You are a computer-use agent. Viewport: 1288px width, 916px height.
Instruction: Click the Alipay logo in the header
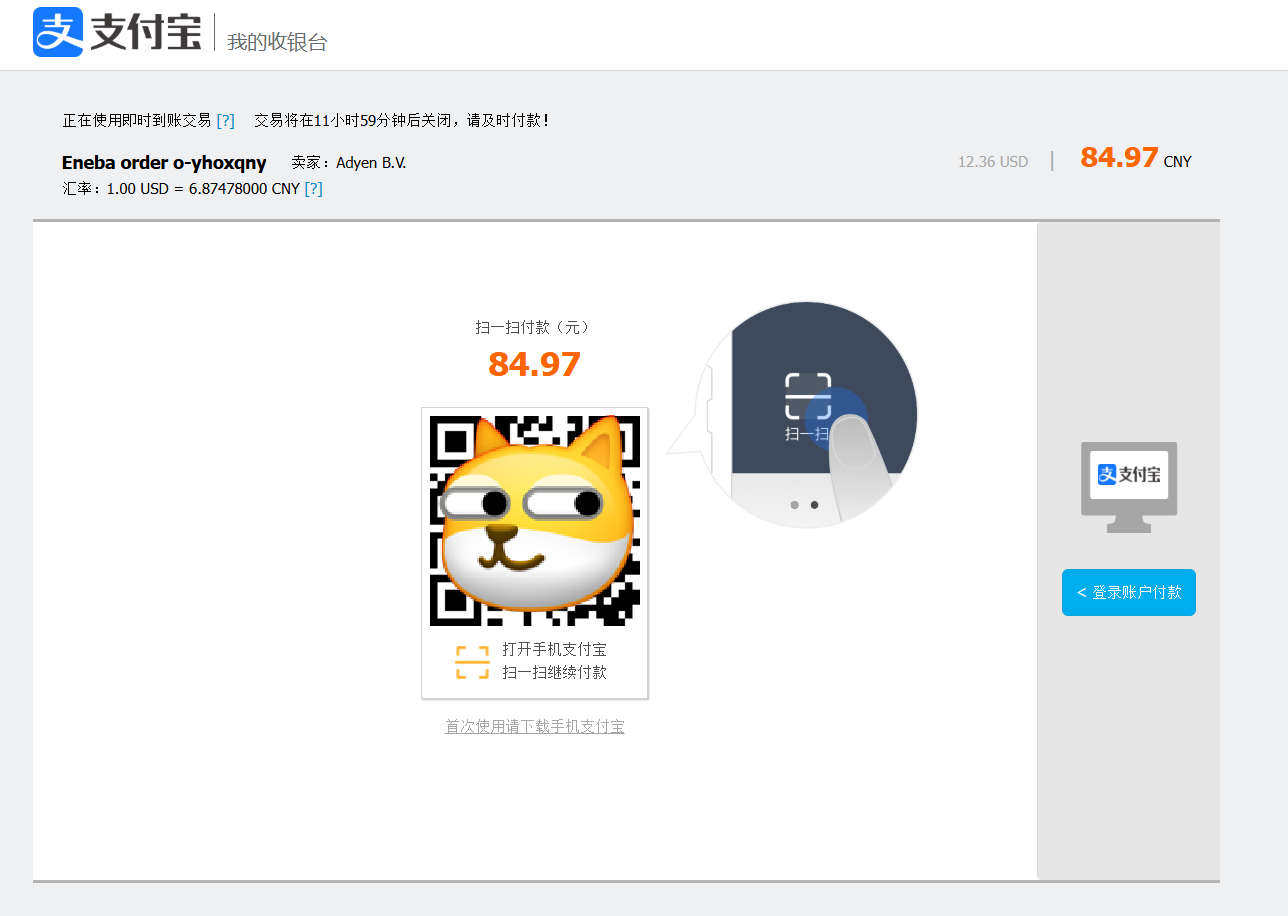[118, 32]
